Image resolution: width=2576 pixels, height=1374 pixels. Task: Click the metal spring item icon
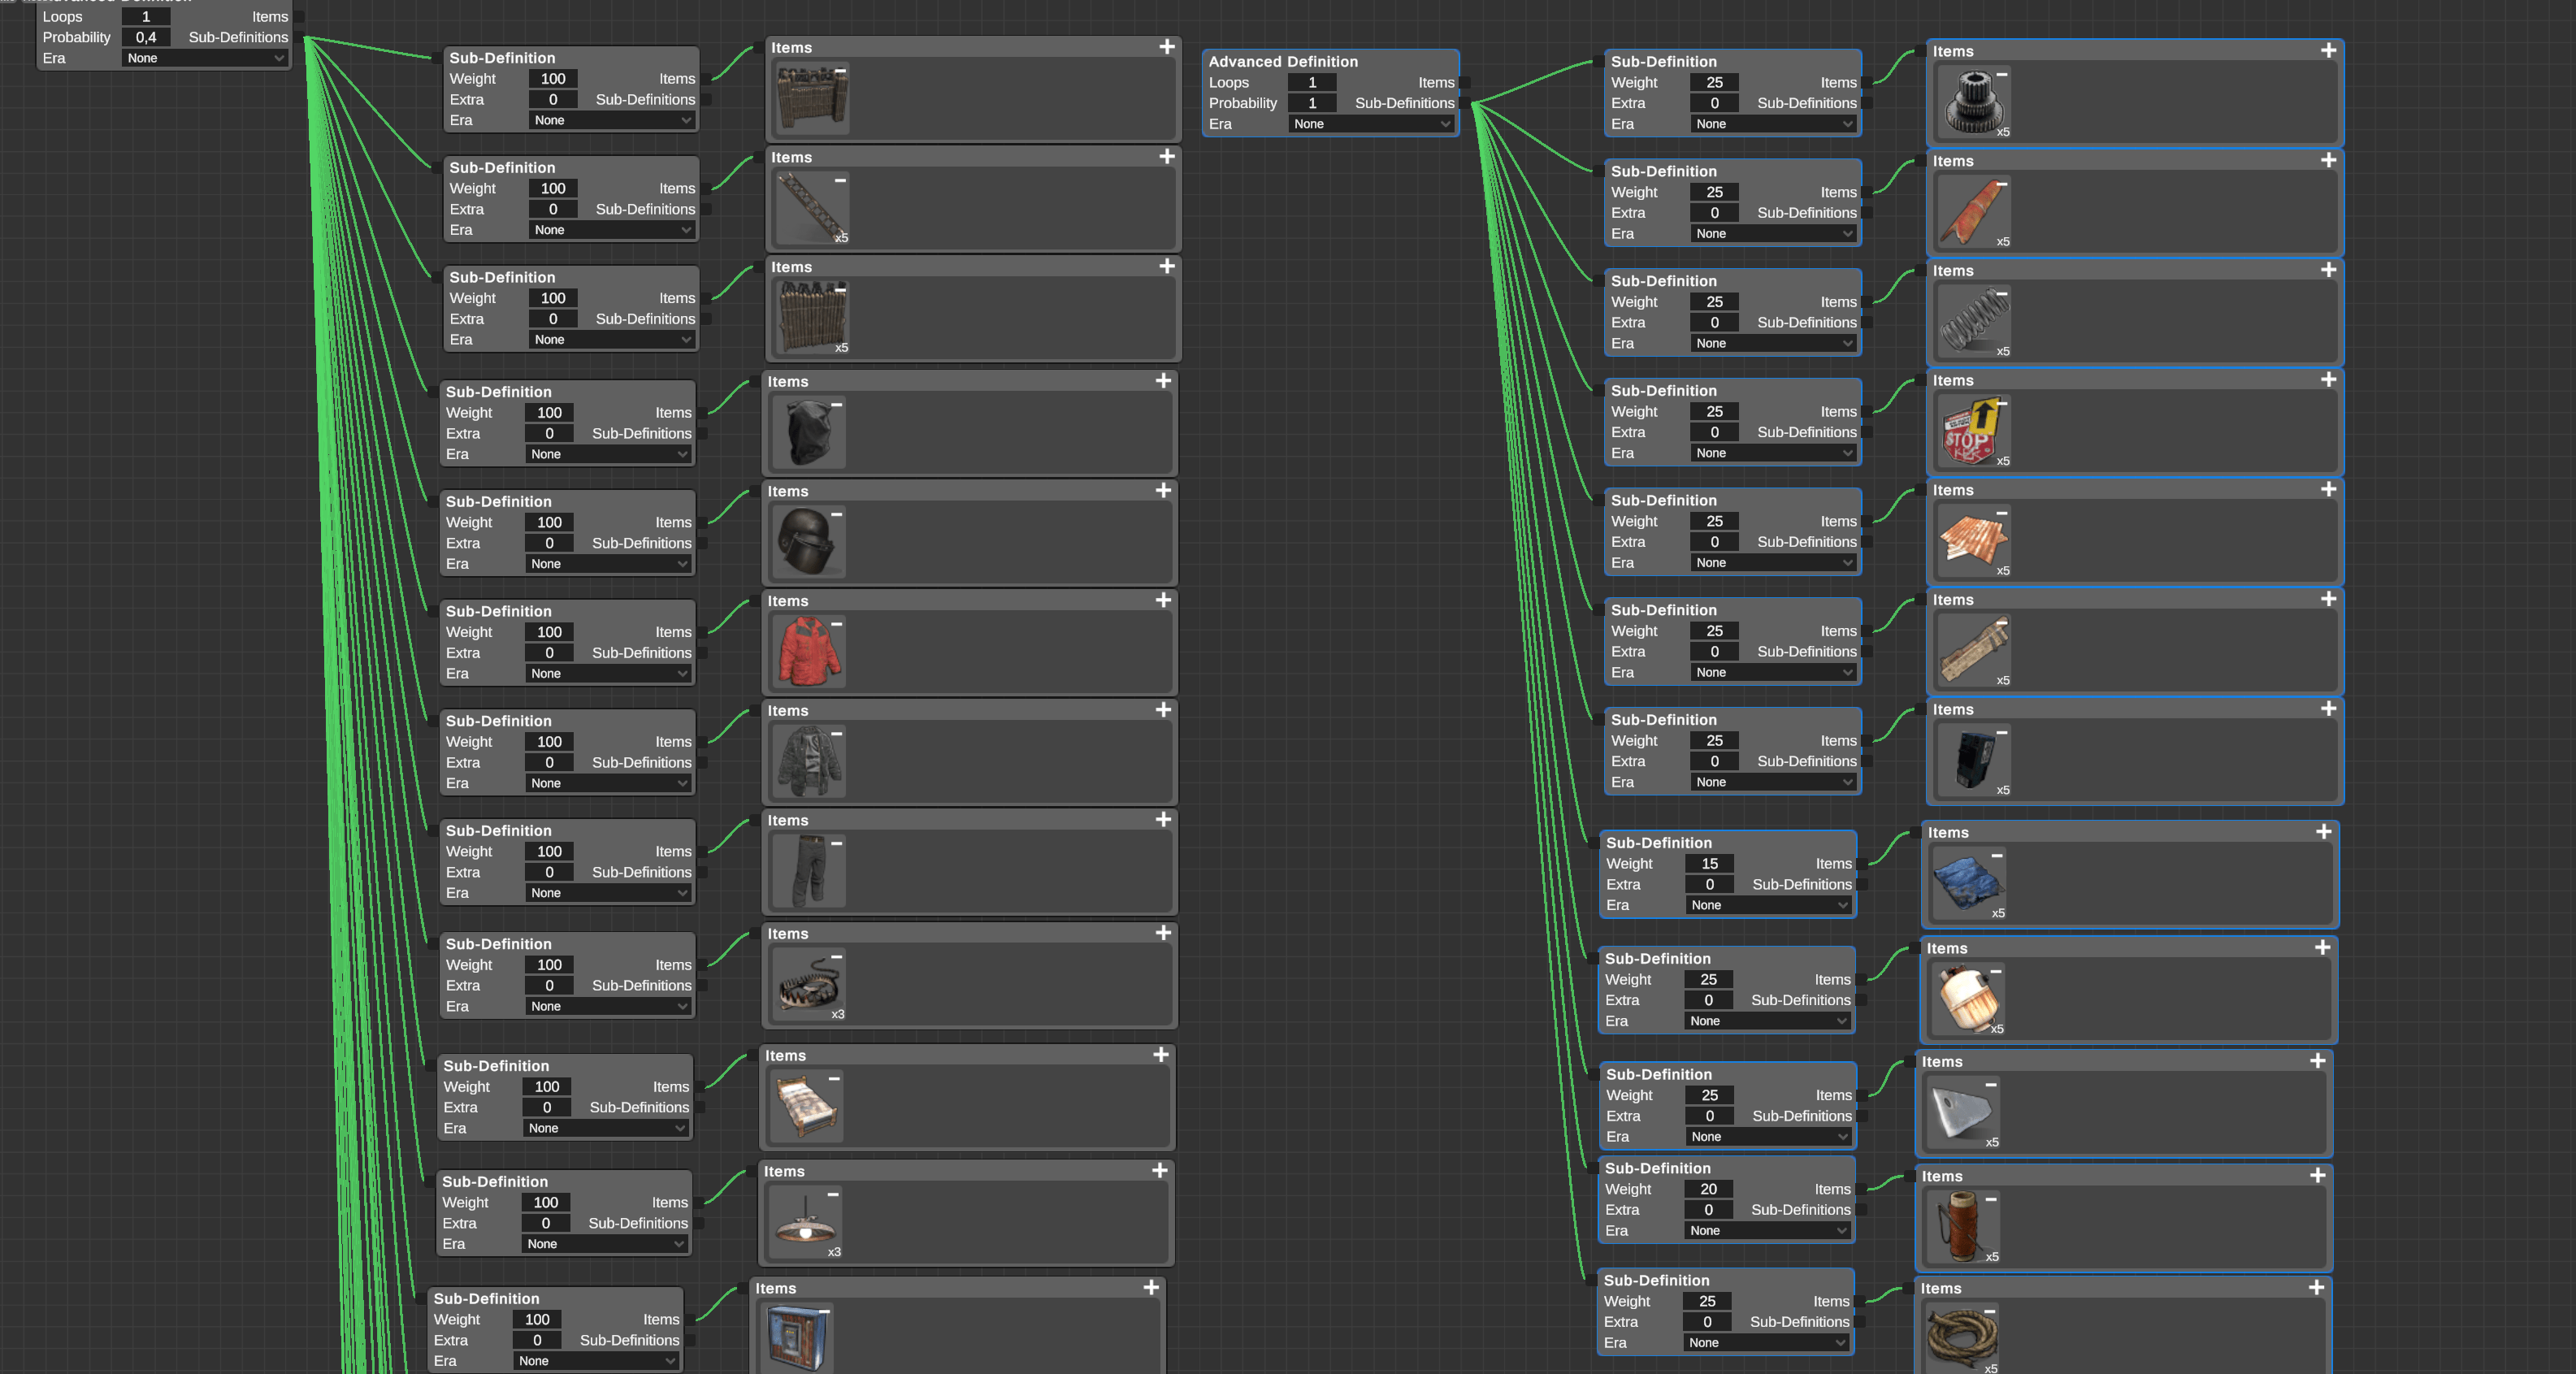(1973, 322)
